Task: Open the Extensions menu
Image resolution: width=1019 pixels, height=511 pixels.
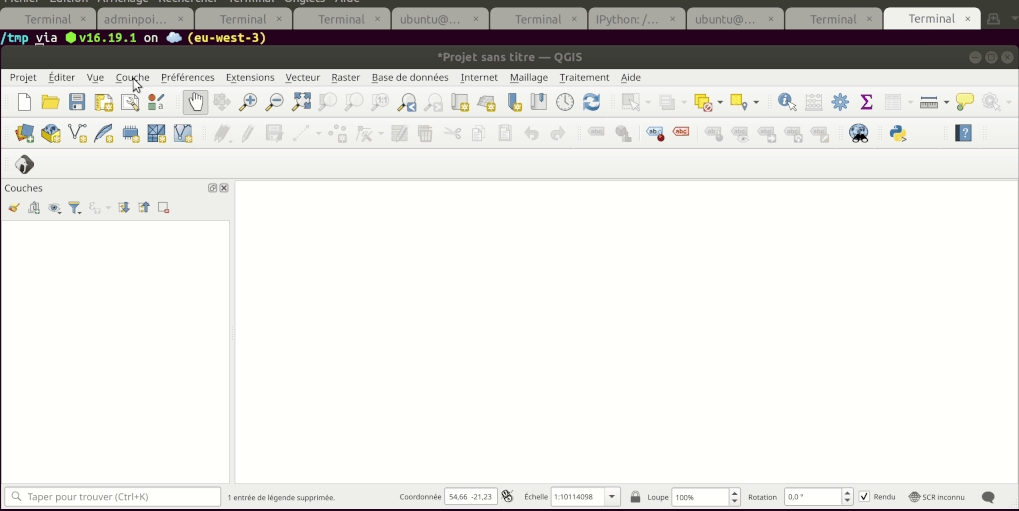Action: point(250,77)
